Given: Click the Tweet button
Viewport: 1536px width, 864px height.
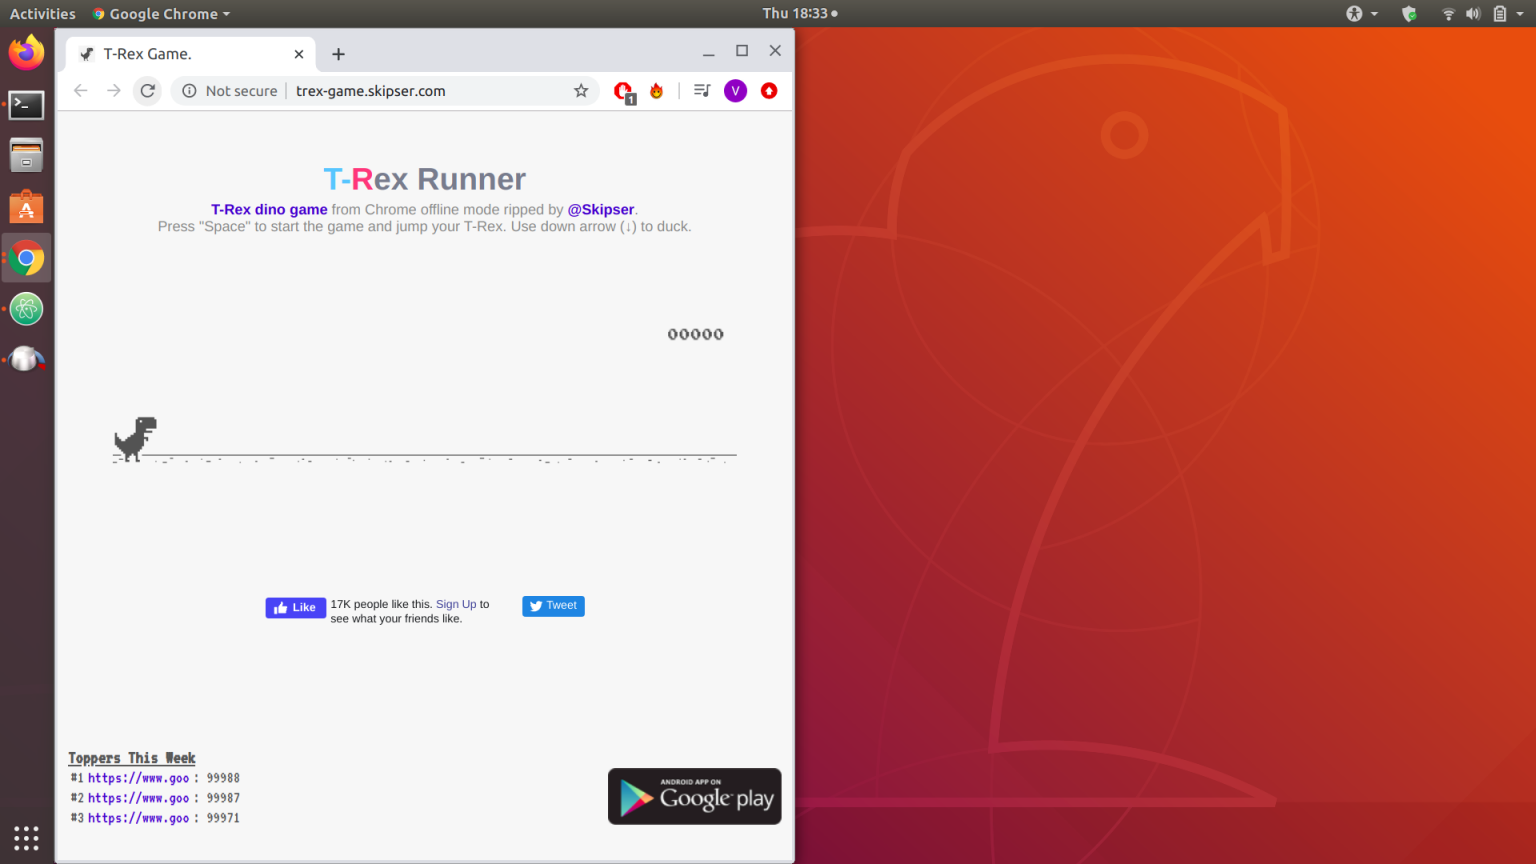Looking at the screenshot, I should point(552,605).
